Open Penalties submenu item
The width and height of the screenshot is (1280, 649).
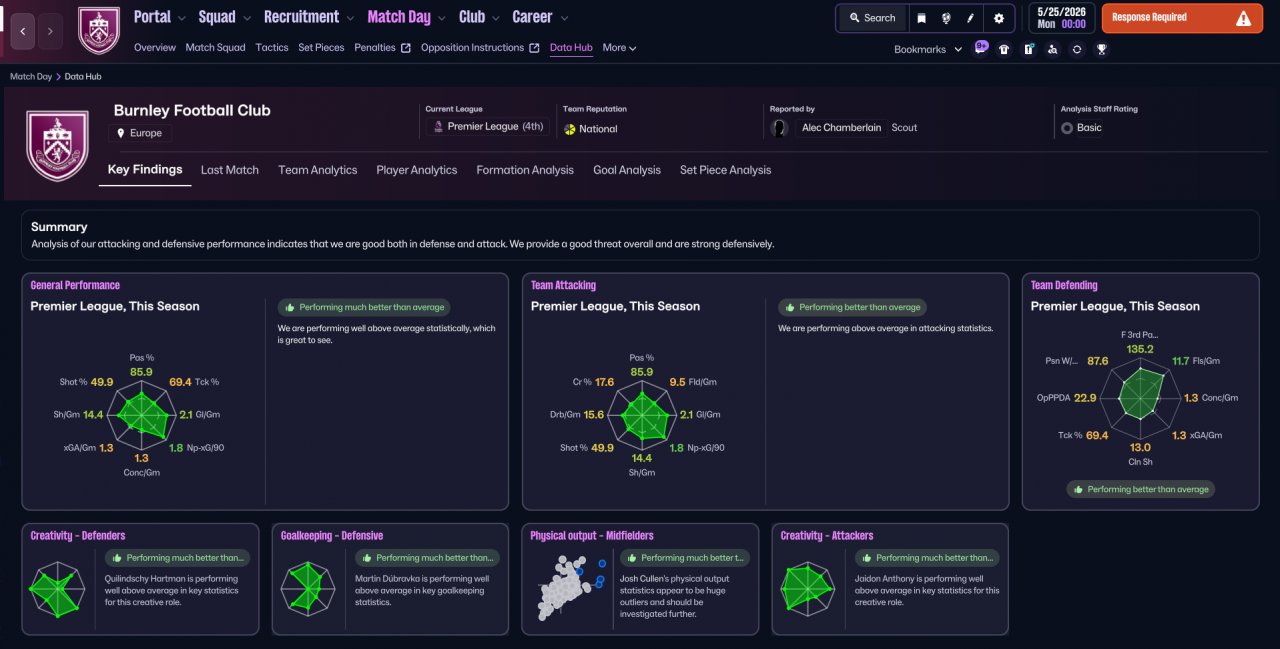375,48
